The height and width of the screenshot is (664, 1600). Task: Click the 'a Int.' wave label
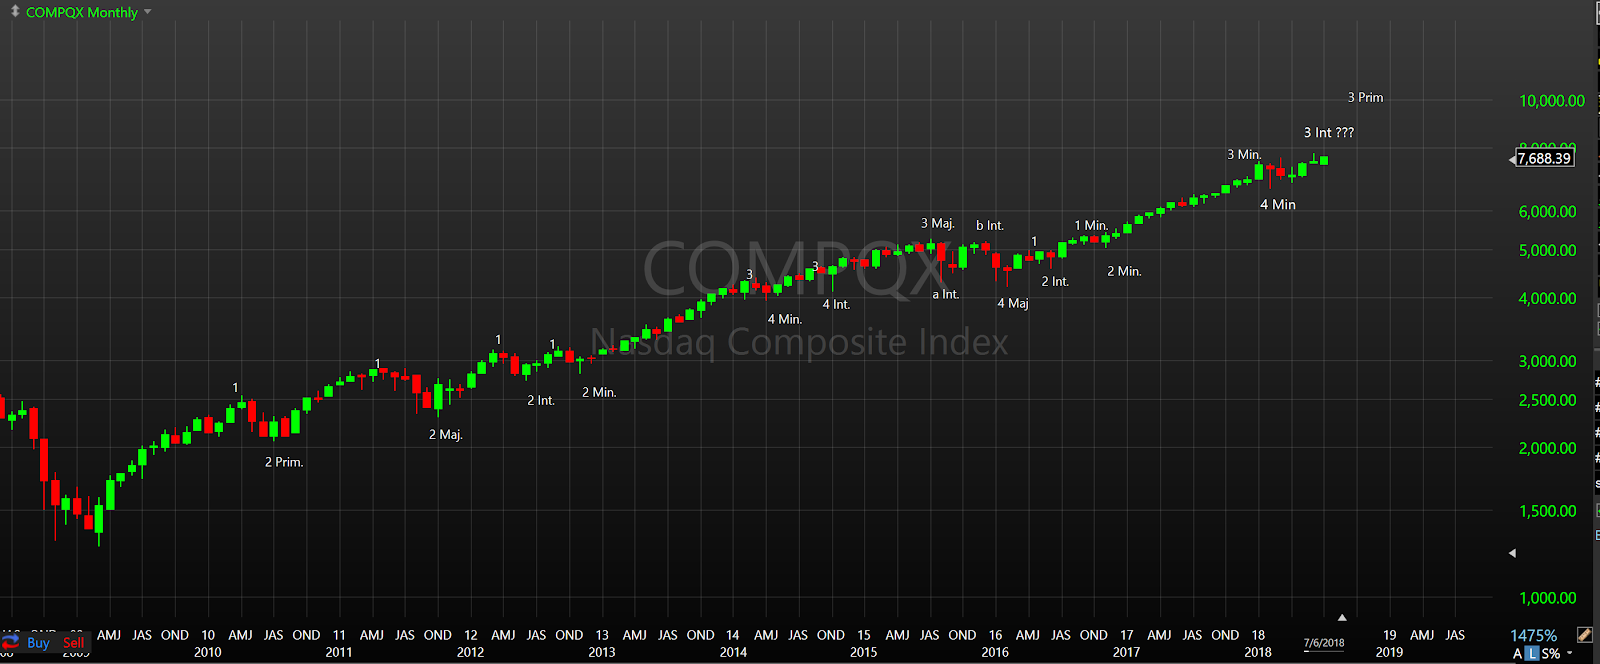click(x=946, y=294)
